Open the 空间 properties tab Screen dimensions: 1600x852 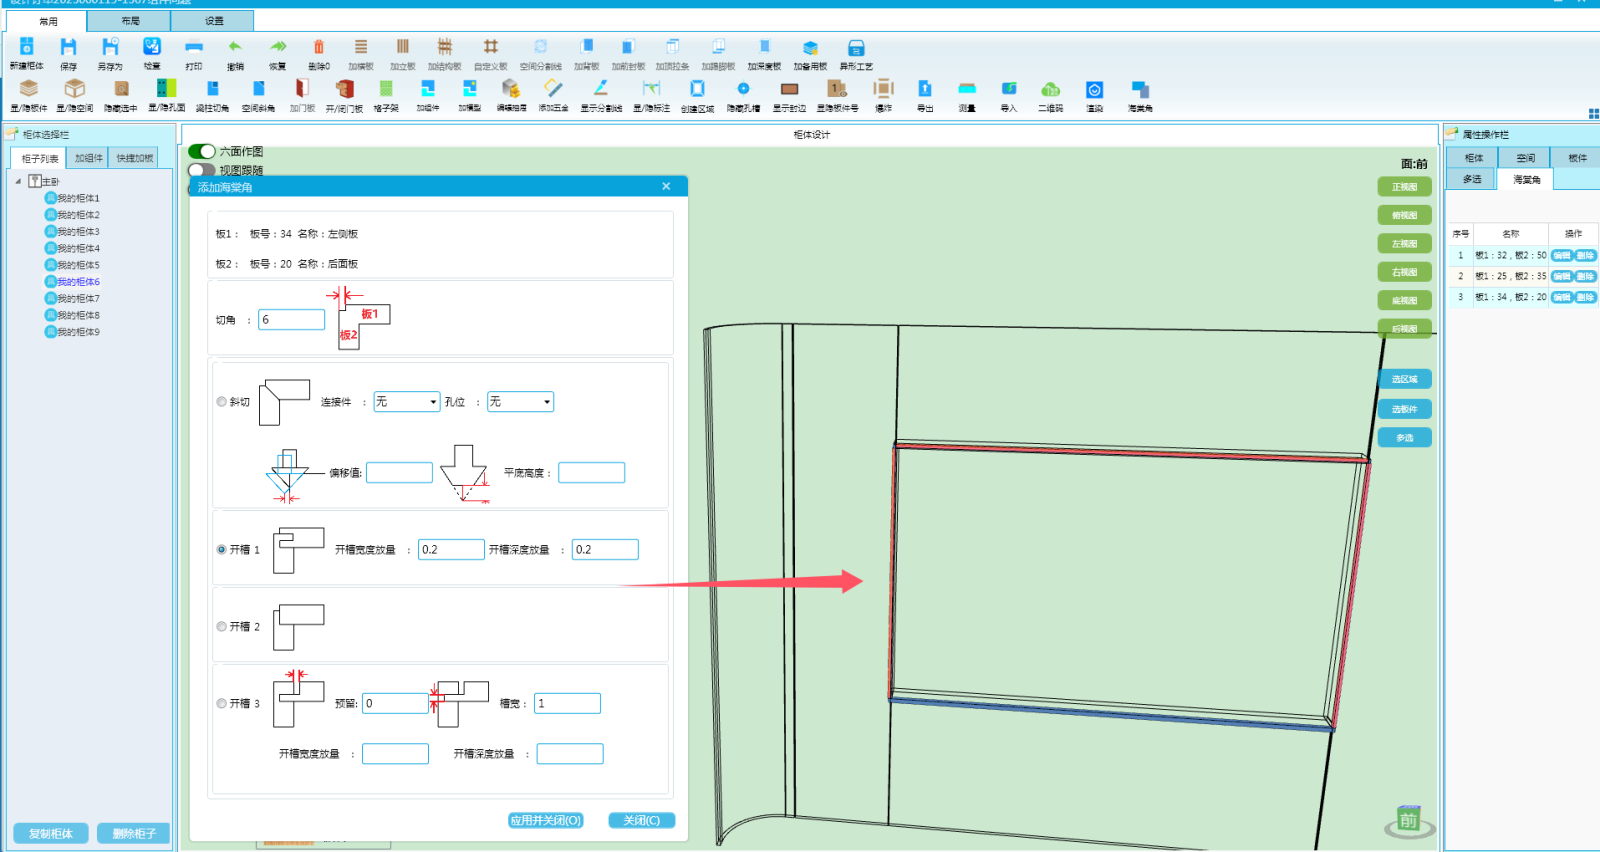click(1525, 158)
